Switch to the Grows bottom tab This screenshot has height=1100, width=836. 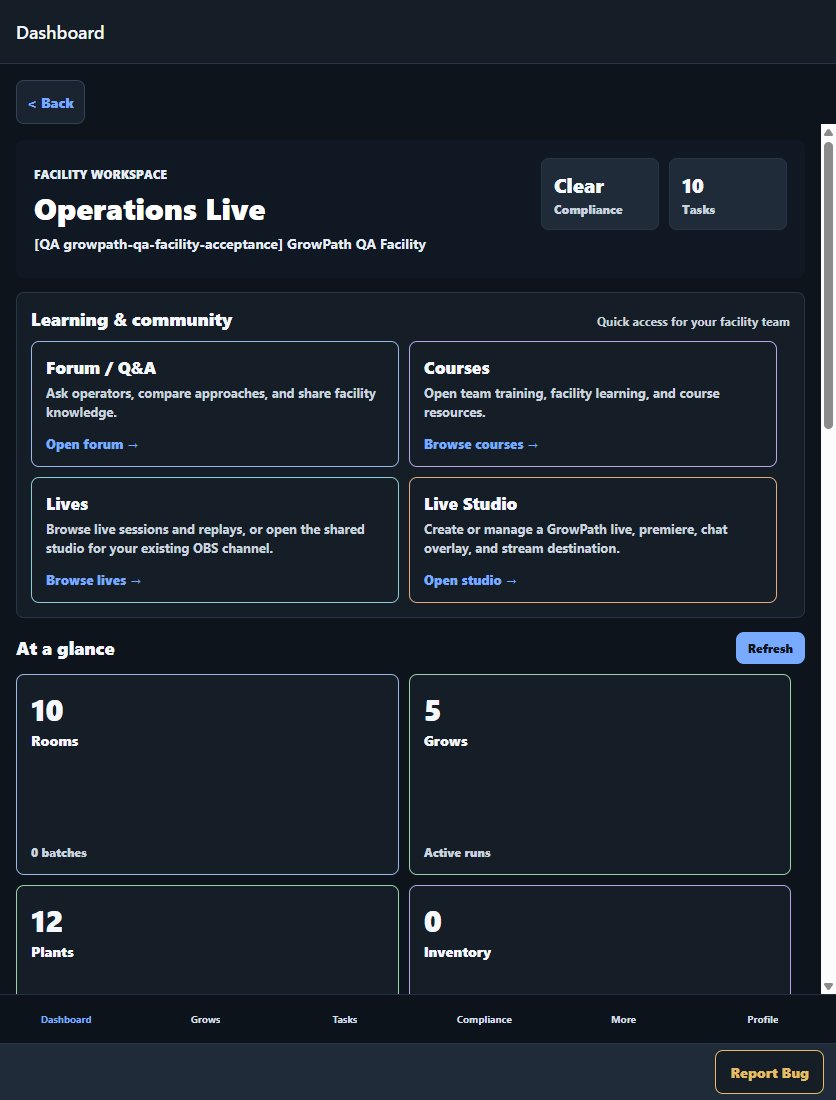205,1019
